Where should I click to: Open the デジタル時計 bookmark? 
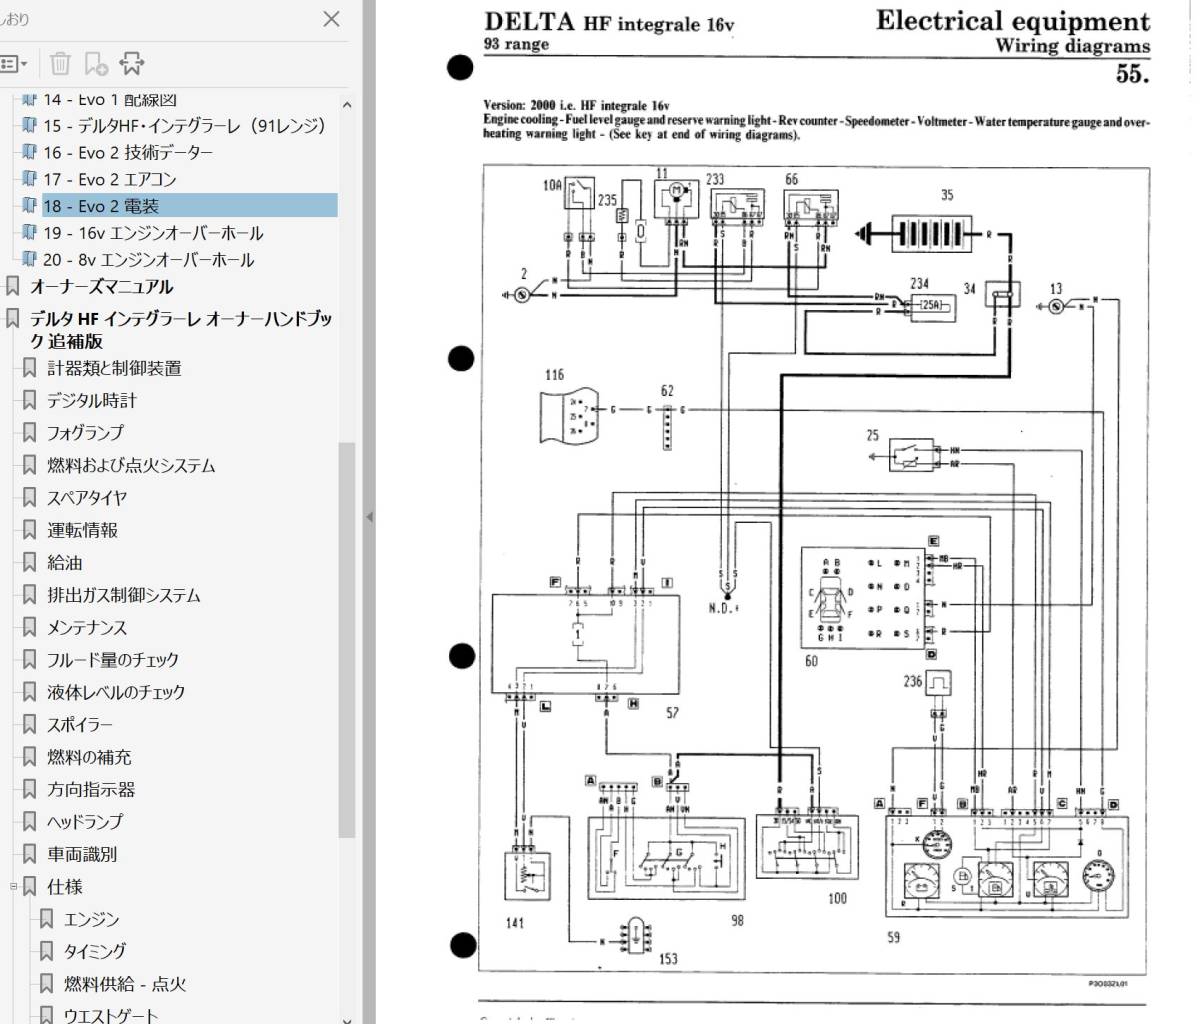coord(92,400)
